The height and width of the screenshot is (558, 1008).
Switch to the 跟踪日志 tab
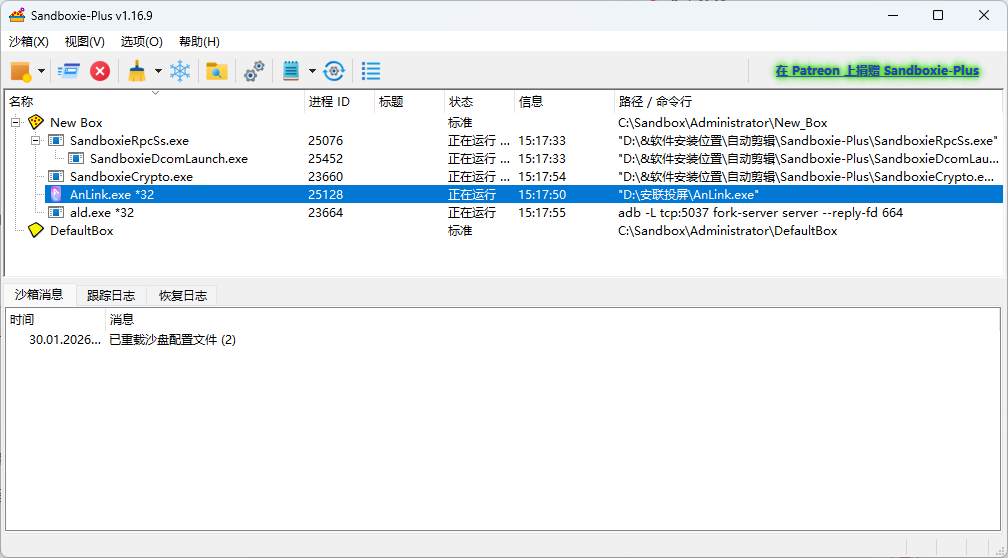110,296
